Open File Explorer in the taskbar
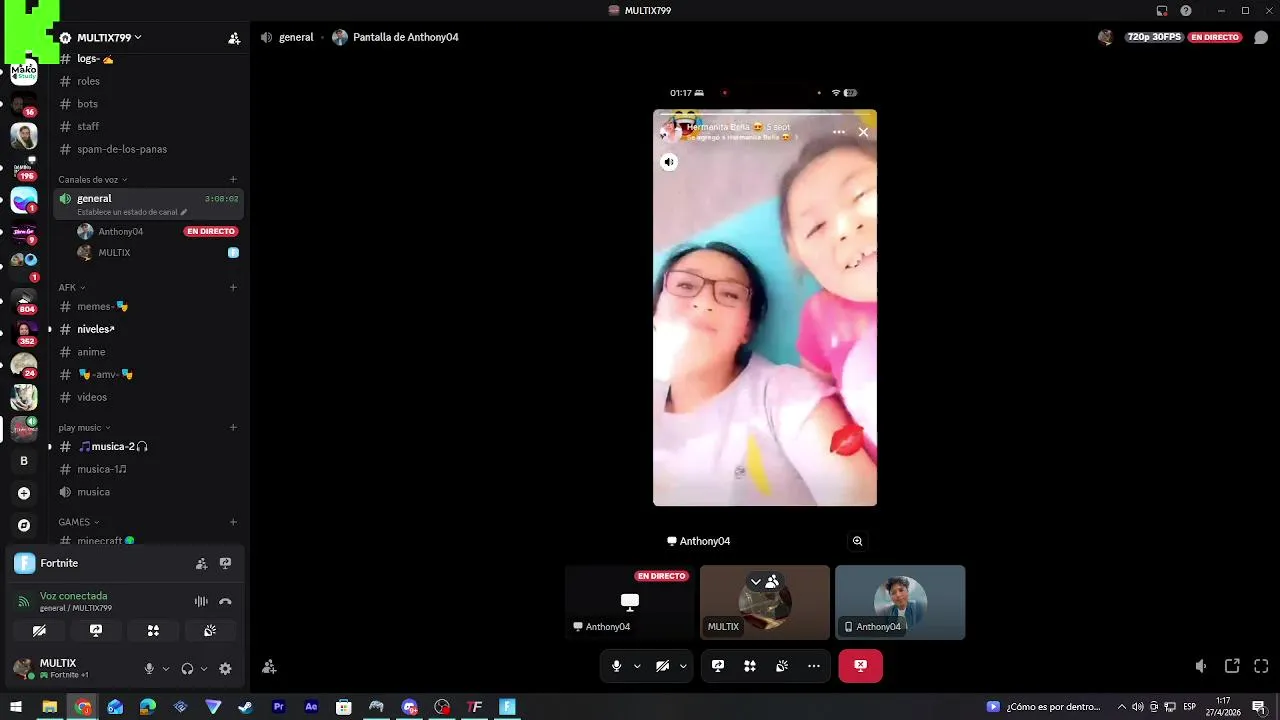 (x=49, y=707)
